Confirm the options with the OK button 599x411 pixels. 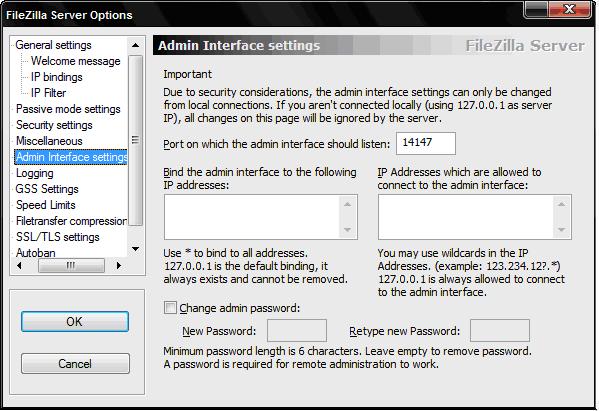tap(75, 322)
